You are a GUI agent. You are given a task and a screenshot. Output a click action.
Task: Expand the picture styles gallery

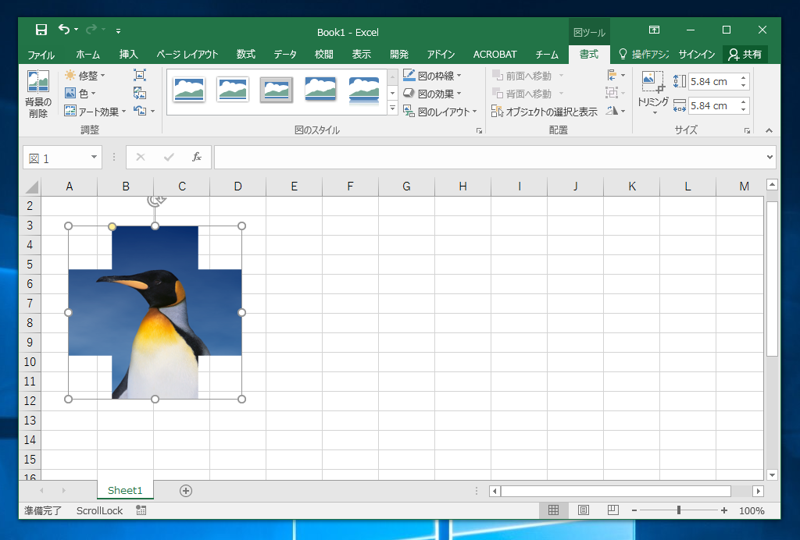click(x=392, y=108)
